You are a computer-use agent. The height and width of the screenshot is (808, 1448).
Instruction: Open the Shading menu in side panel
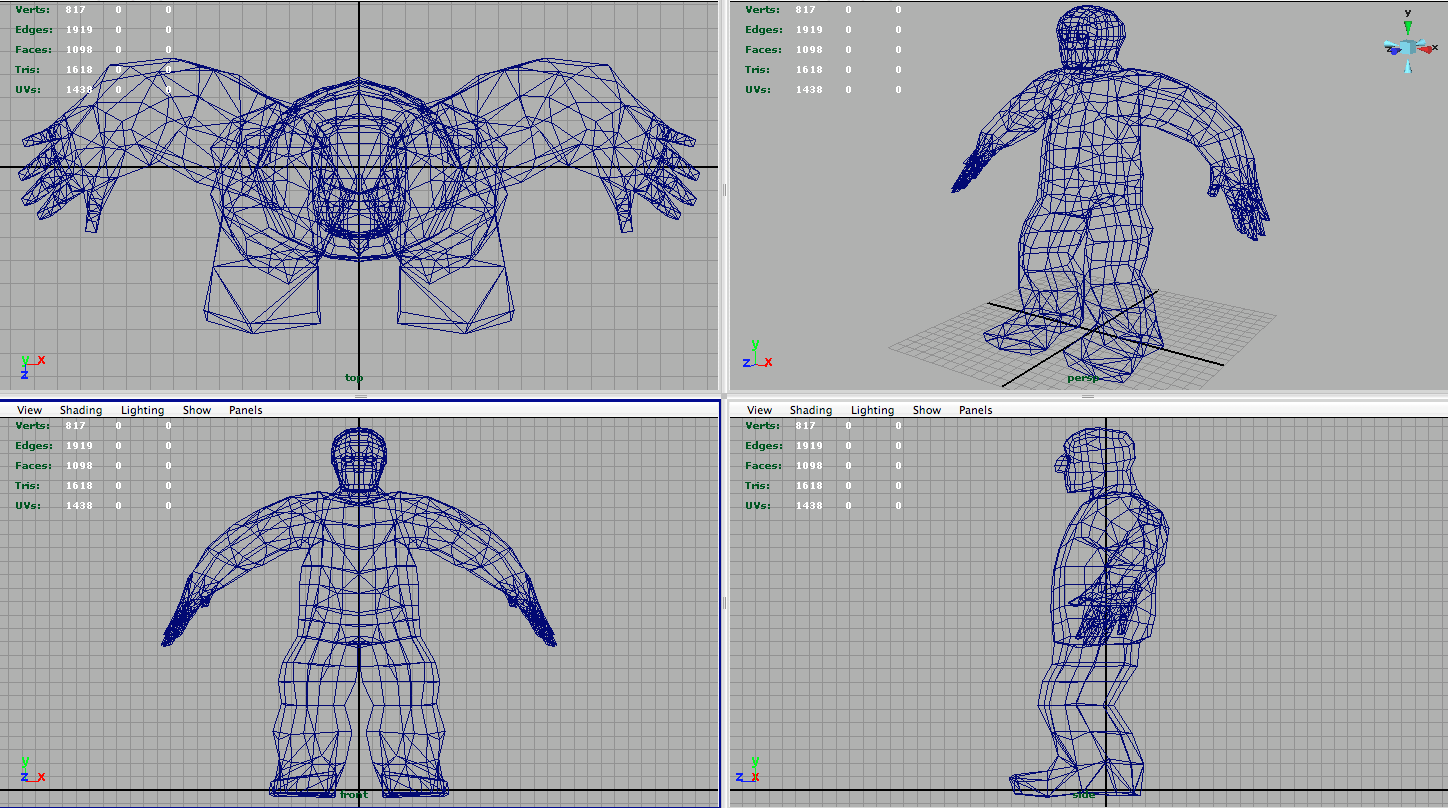pyautogui.click(x=811, y=410)
